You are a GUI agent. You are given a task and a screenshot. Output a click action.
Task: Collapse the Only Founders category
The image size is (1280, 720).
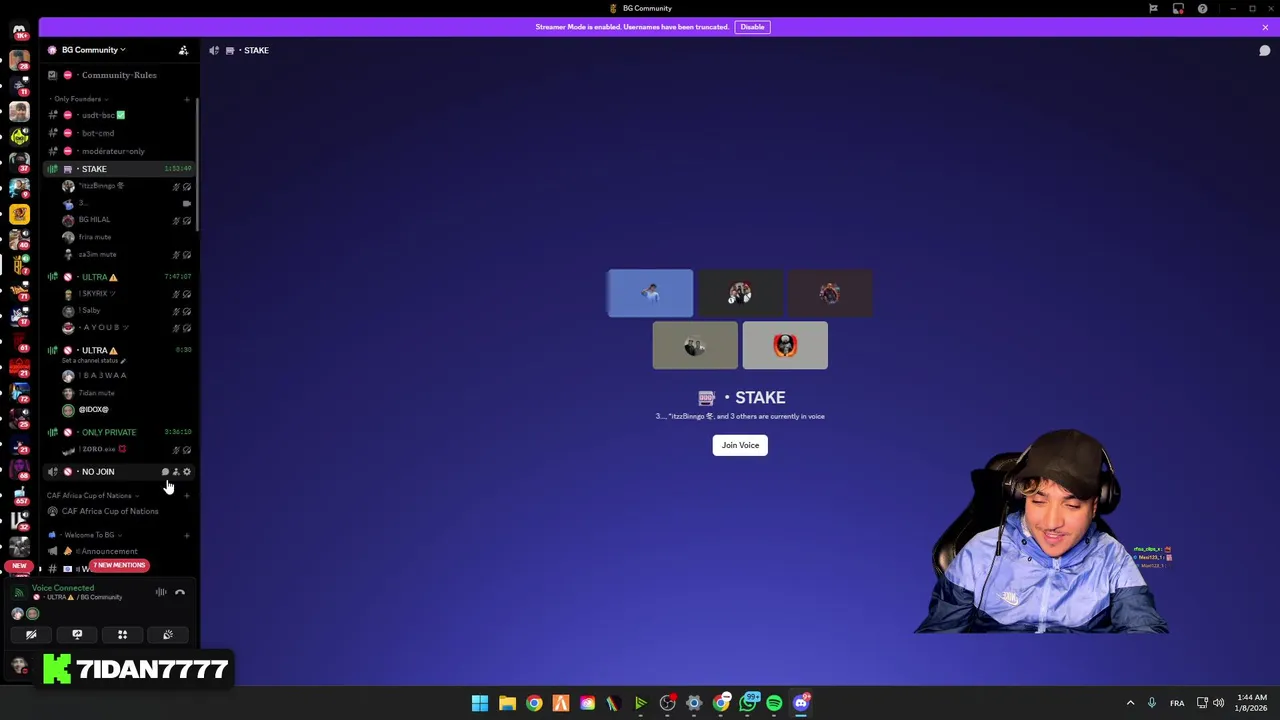[81, 99]
